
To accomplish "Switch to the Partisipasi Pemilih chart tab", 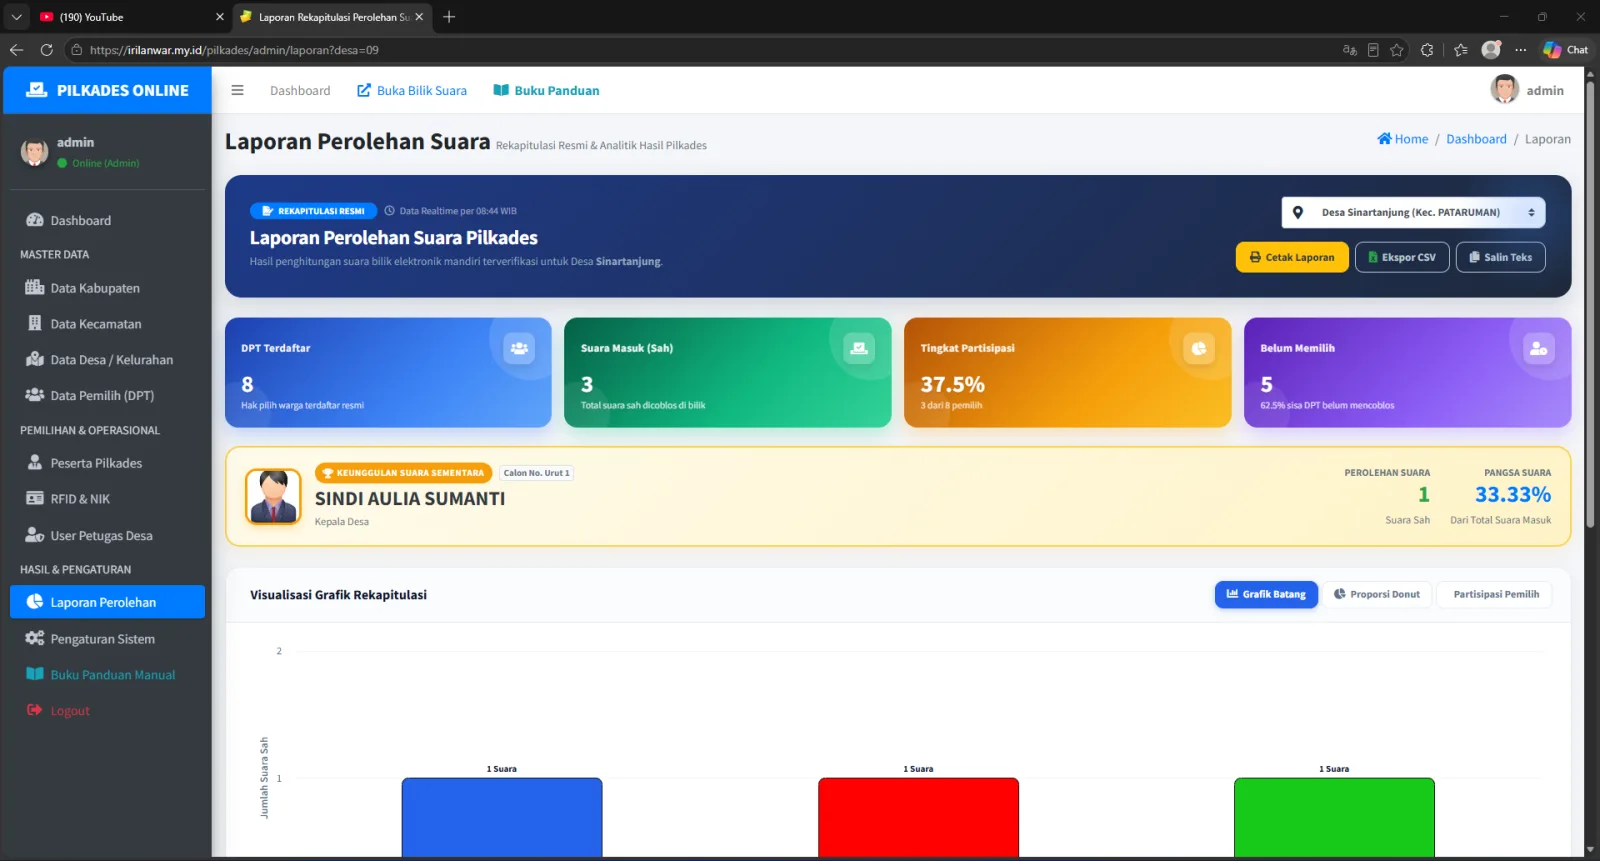I will pos(1495,594).
